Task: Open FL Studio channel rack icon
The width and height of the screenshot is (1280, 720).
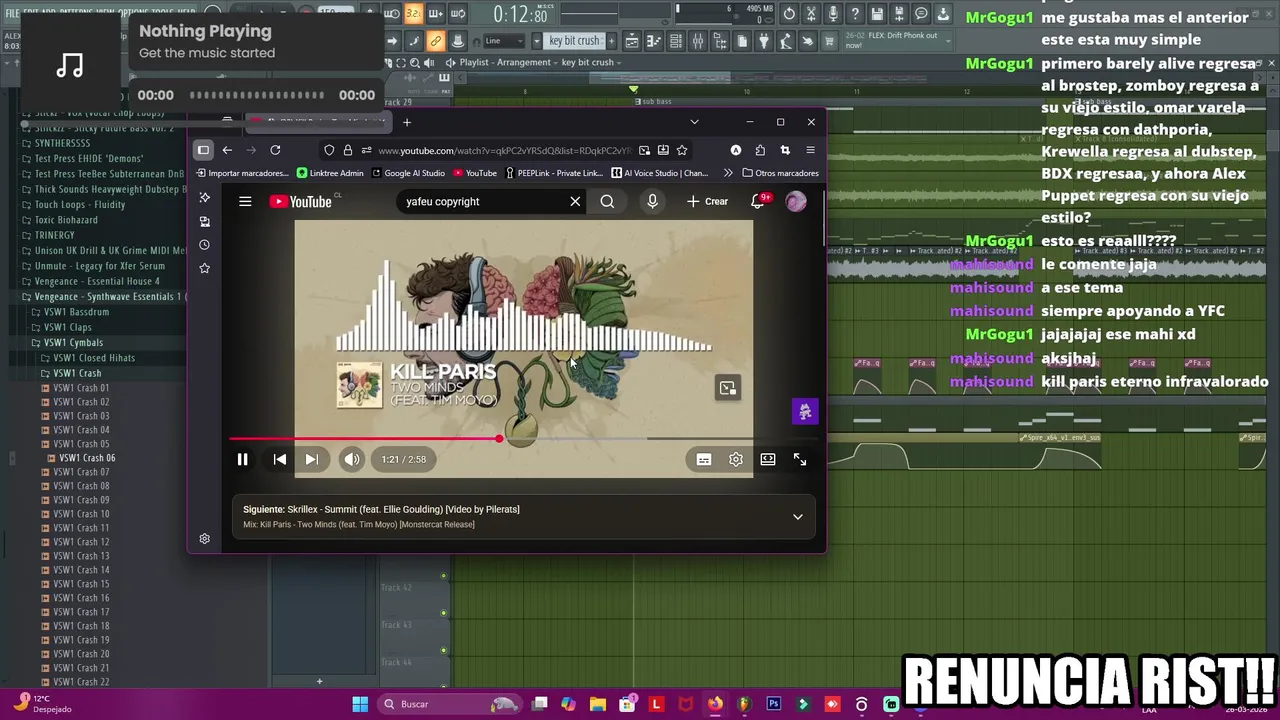Action: coord(676,41)
